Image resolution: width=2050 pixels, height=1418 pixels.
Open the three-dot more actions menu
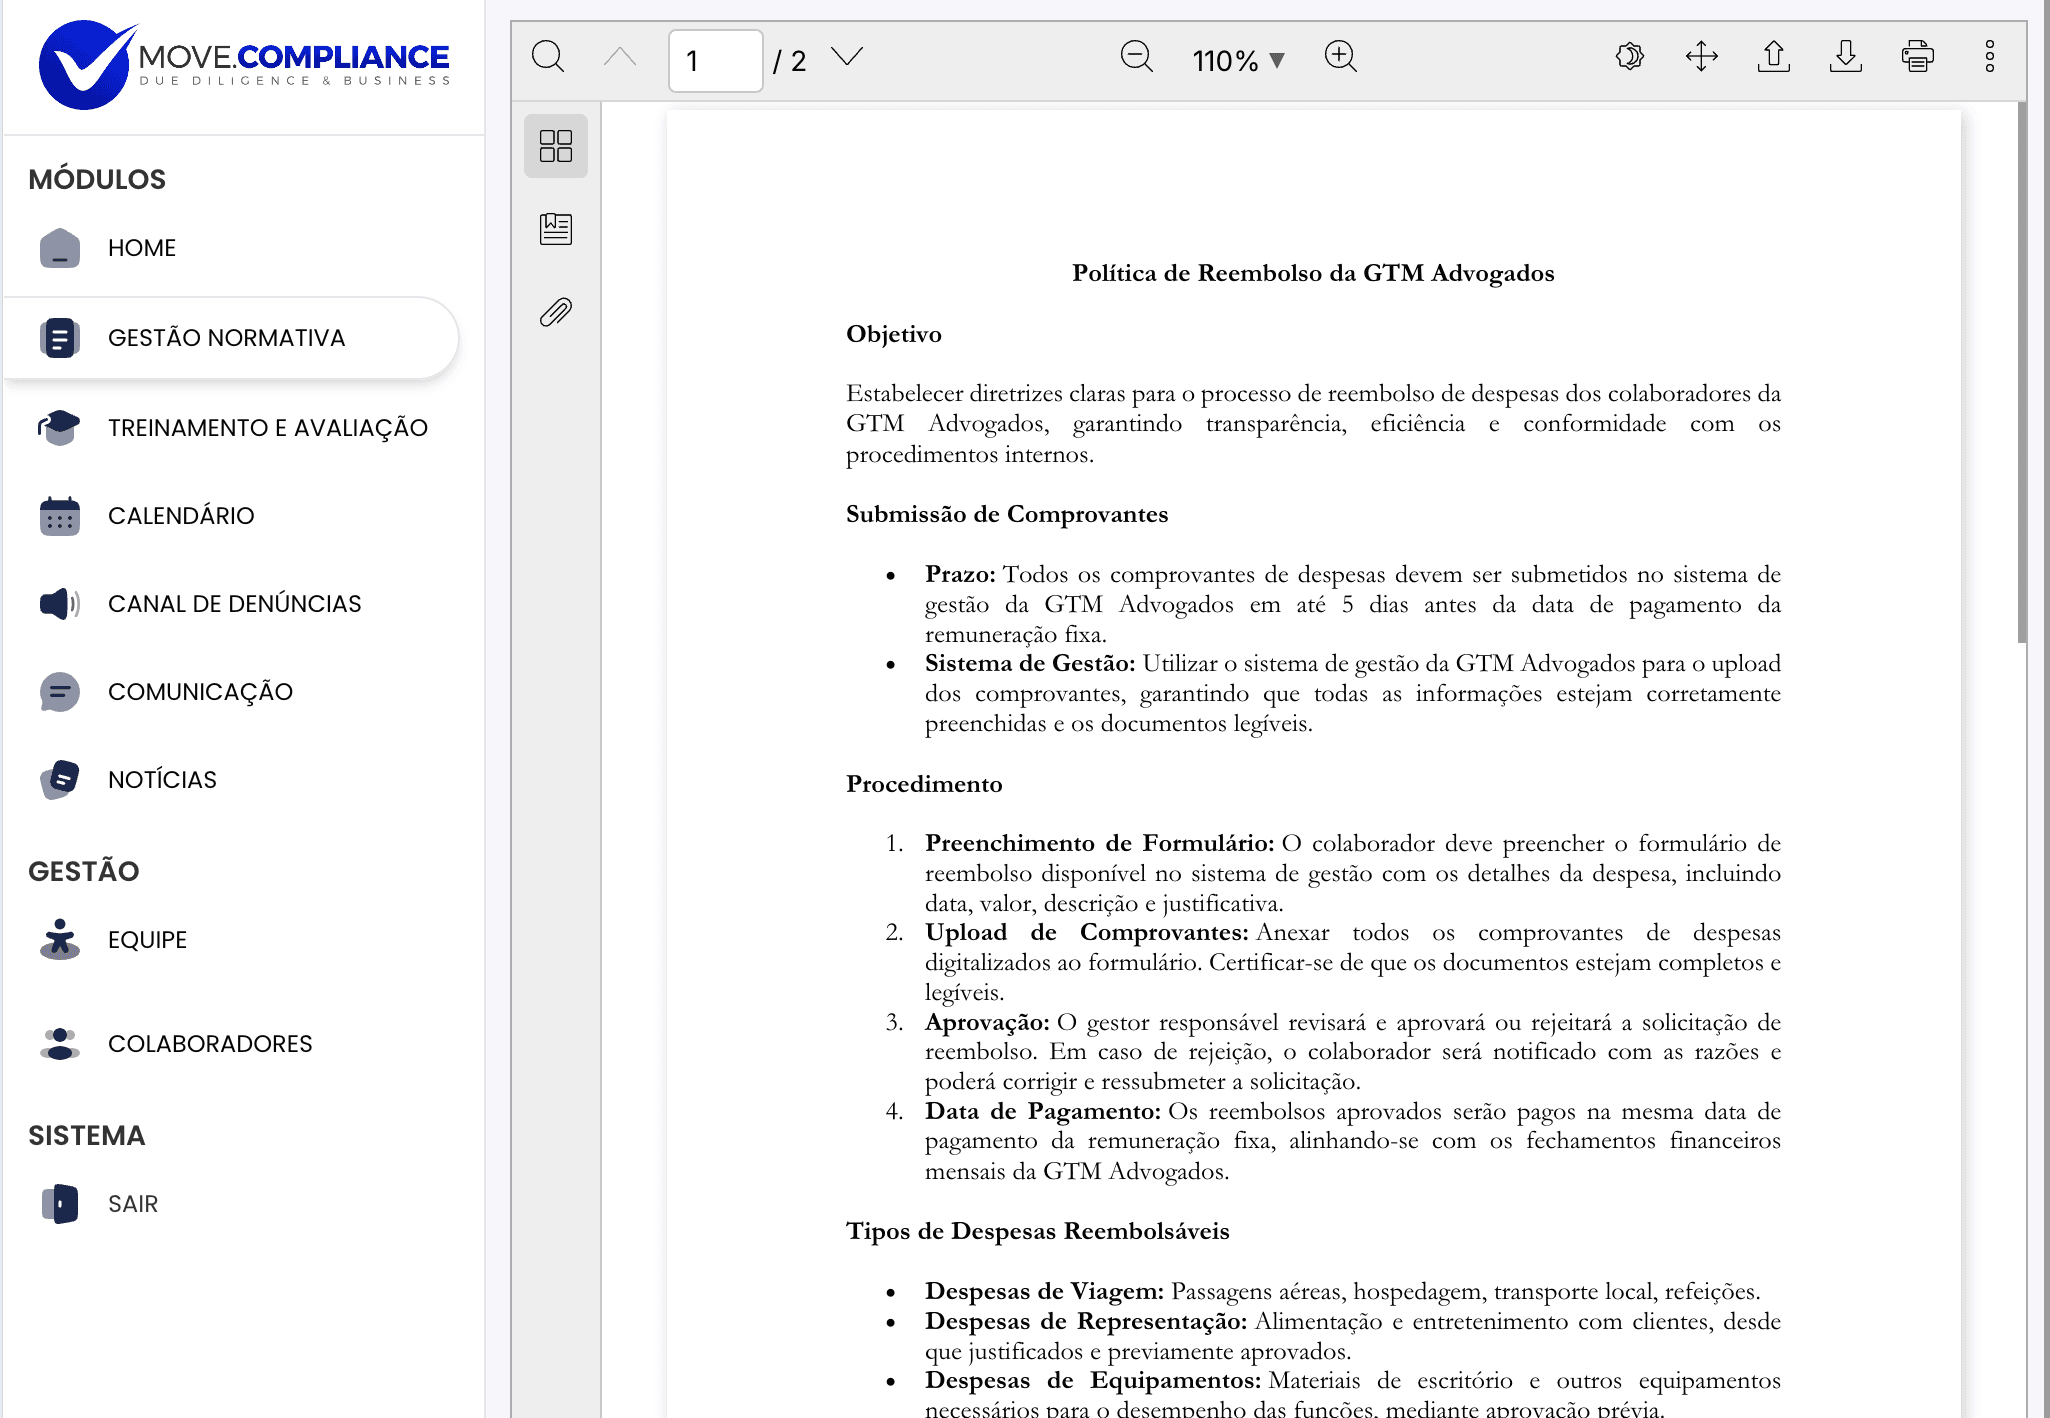pos(1989,57)
